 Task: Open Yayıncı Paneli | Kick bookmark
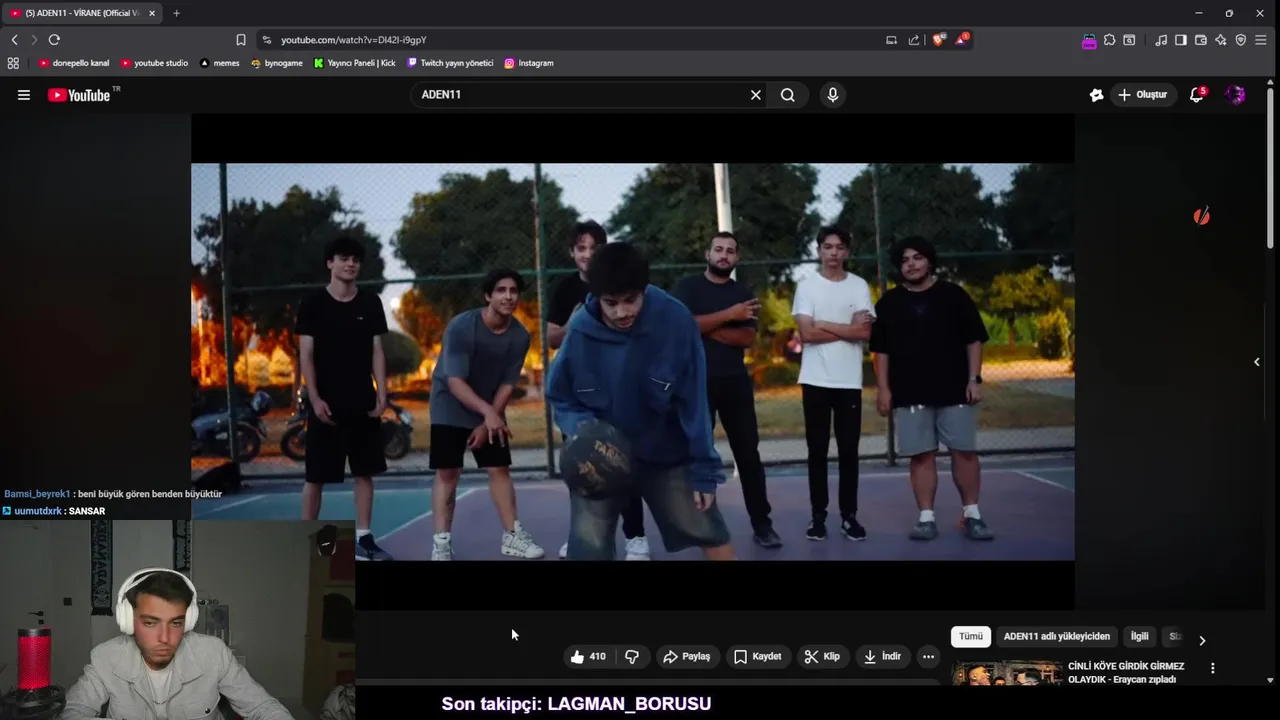pos(355,63)
